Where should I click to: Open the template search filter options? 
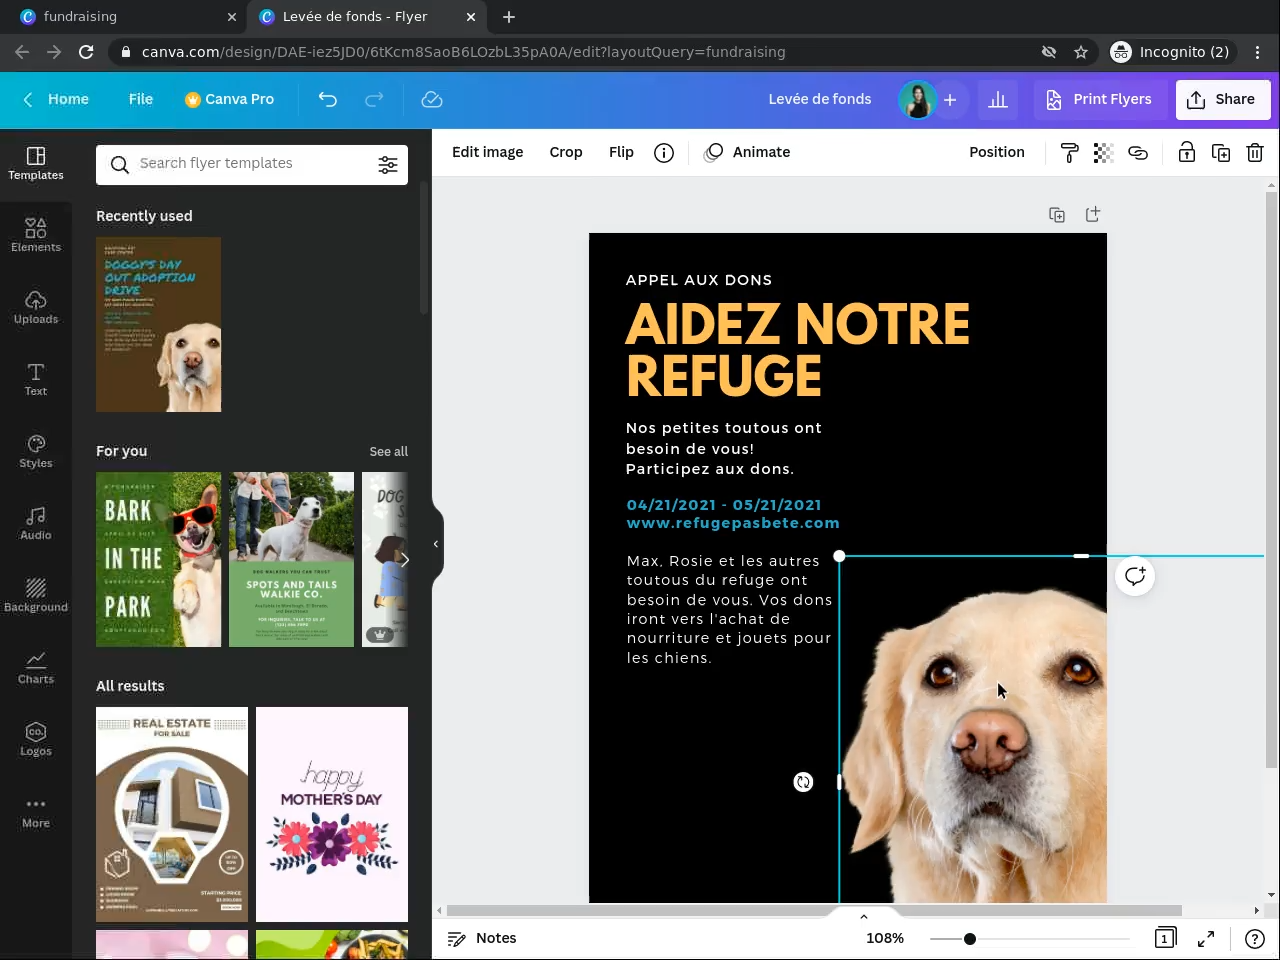coord(388,165)
